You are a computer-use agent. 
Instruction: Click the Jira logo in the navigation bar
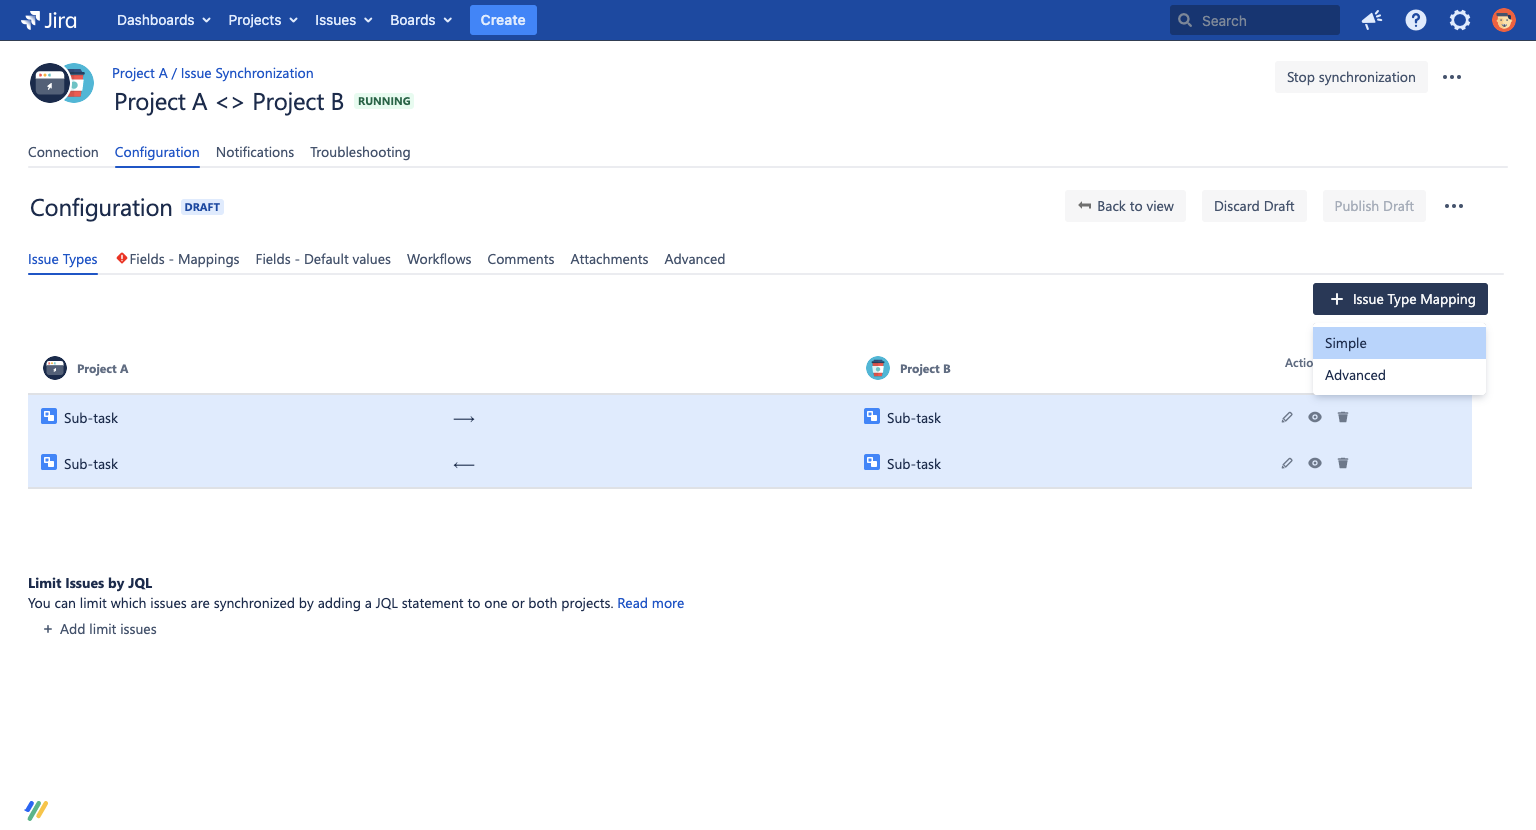click(47, 20)
